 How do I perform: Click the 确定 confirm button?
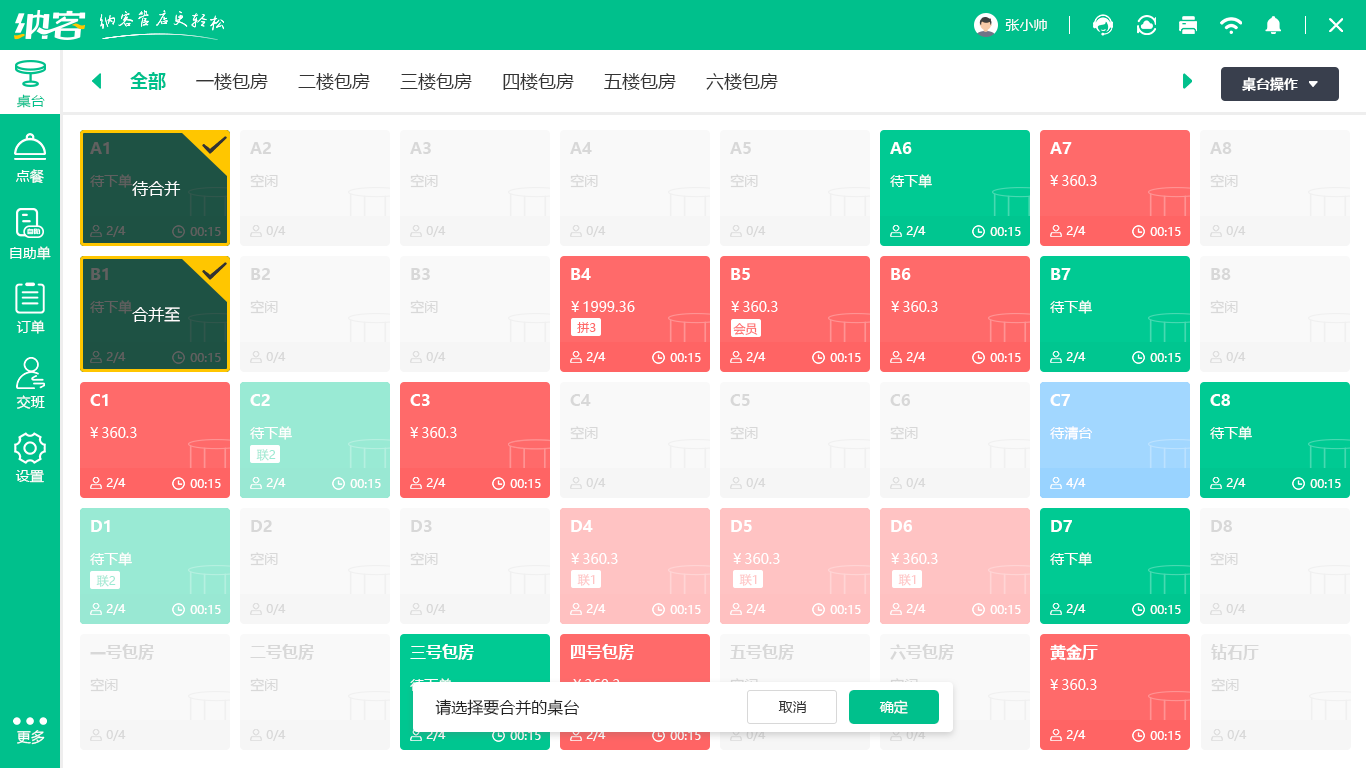click(x=893, y=707)
